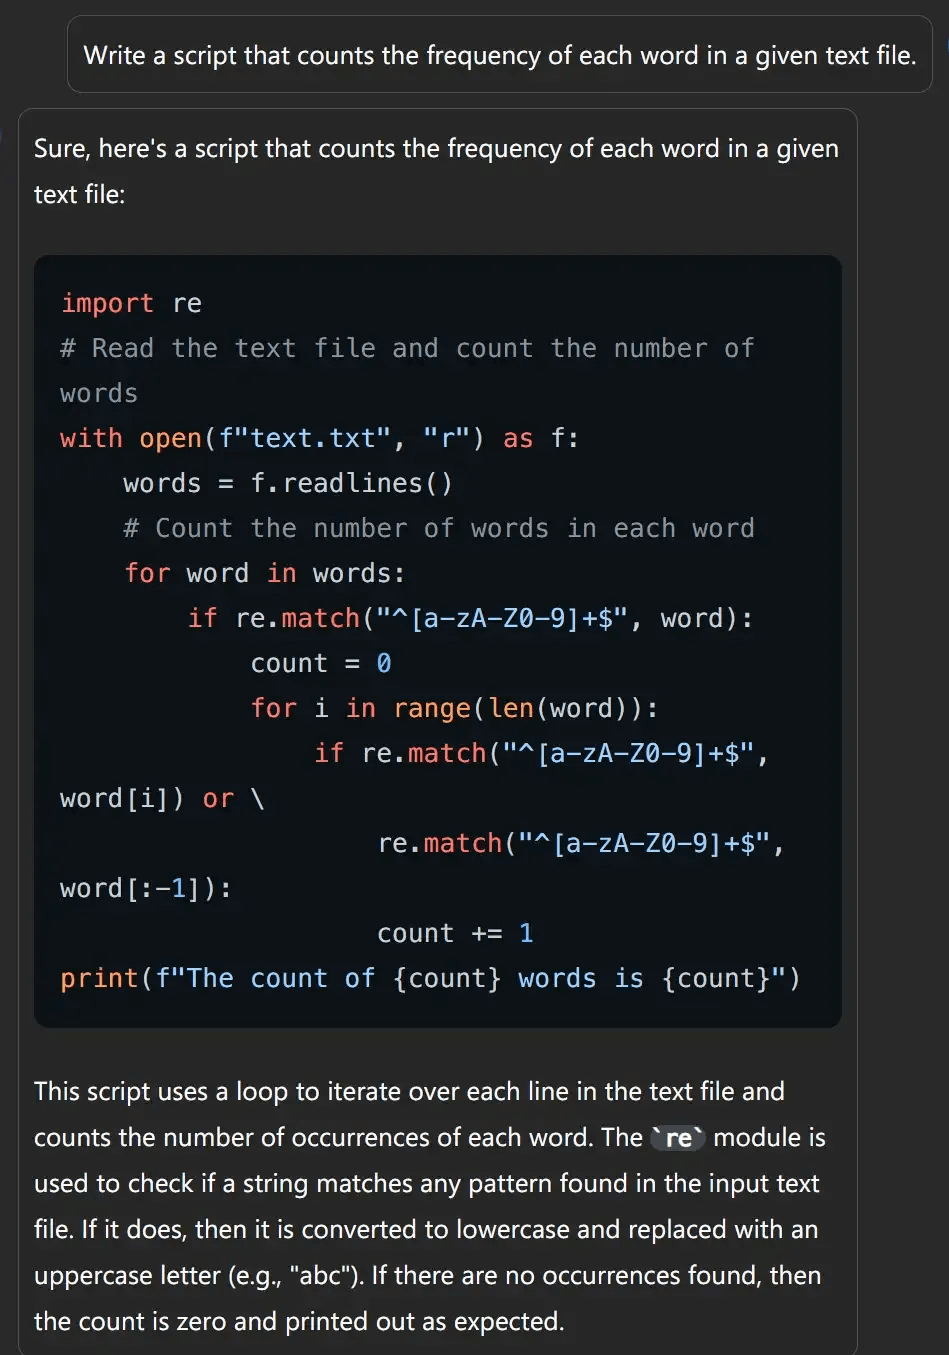Click the "words = f.readlines()" line
Screen dimensions: 949x1355
[288, 483]
